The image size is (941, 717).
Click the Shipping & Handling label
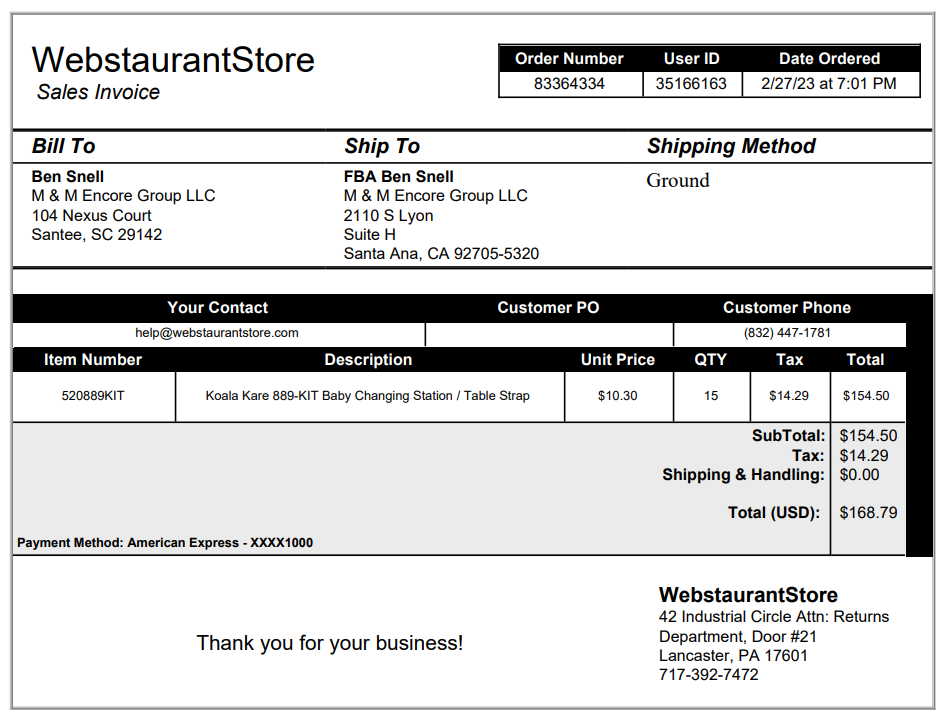pyautogui.click(x=744, y=475)
